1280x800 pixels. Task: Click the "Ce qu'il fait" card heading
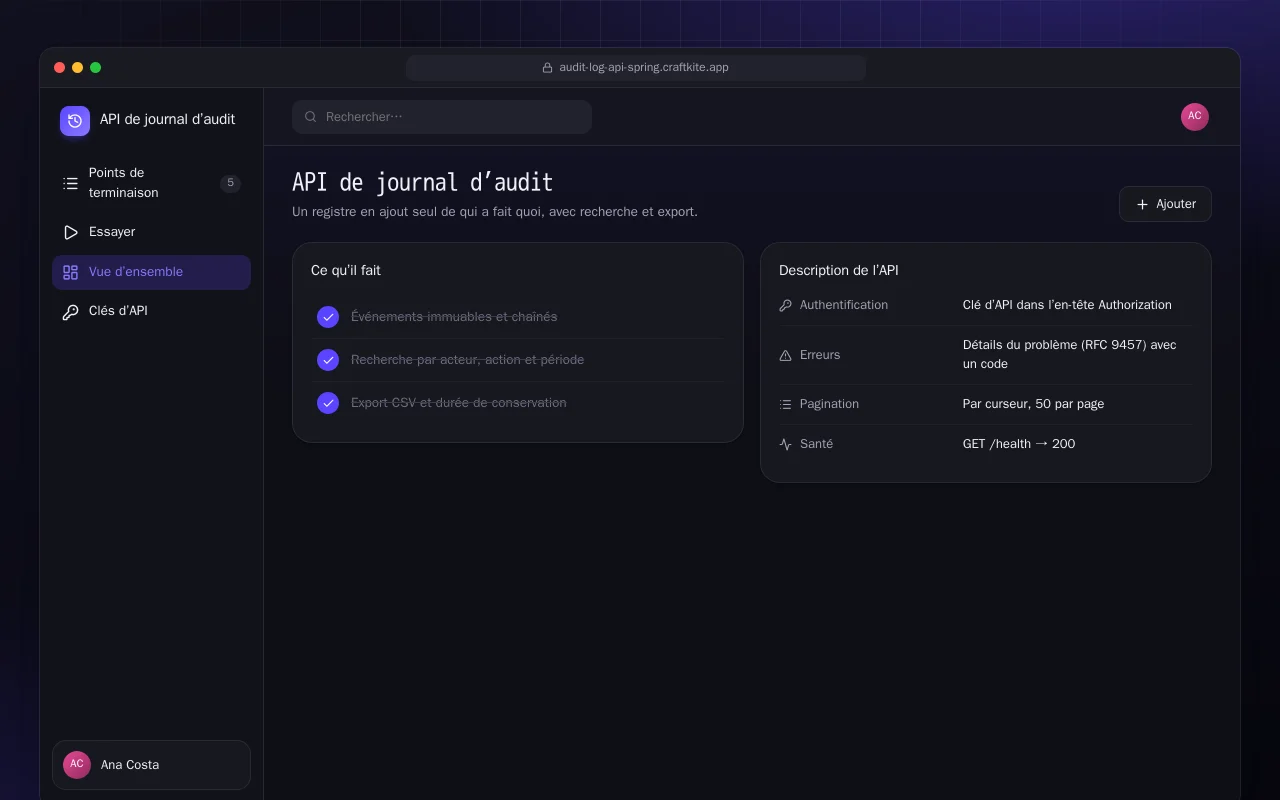[x=346, y=270]
